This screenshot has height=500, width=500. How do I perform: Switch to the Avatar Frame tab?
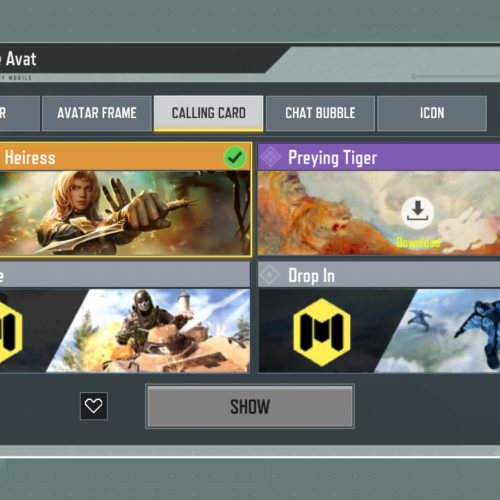point(97,113)
